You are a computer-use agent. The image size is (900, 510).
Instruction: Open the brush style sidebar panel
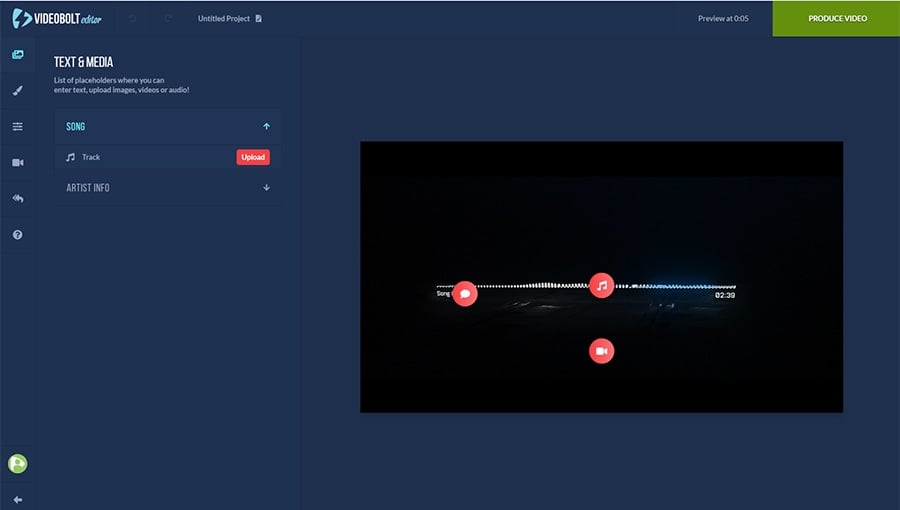tap(18, 91)
